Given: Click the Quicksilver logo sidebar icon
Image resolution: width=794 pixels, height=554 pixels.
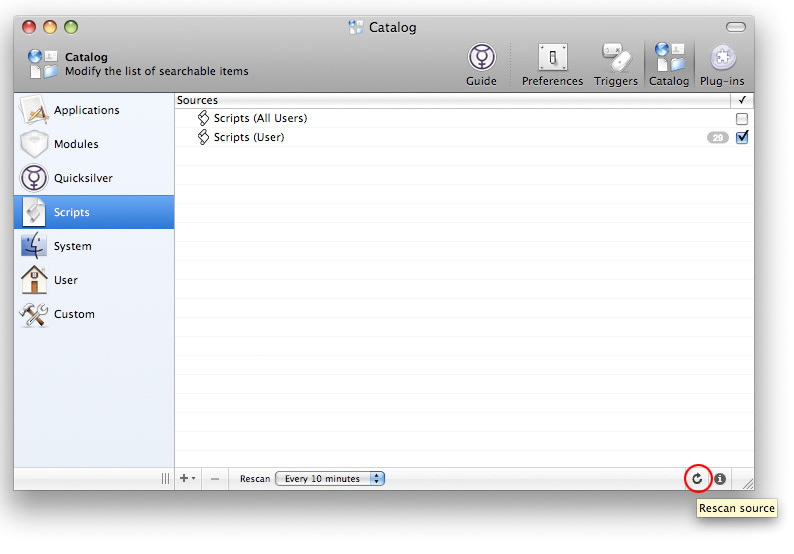Looking at the screenshot, I should [x=34, y=178].
